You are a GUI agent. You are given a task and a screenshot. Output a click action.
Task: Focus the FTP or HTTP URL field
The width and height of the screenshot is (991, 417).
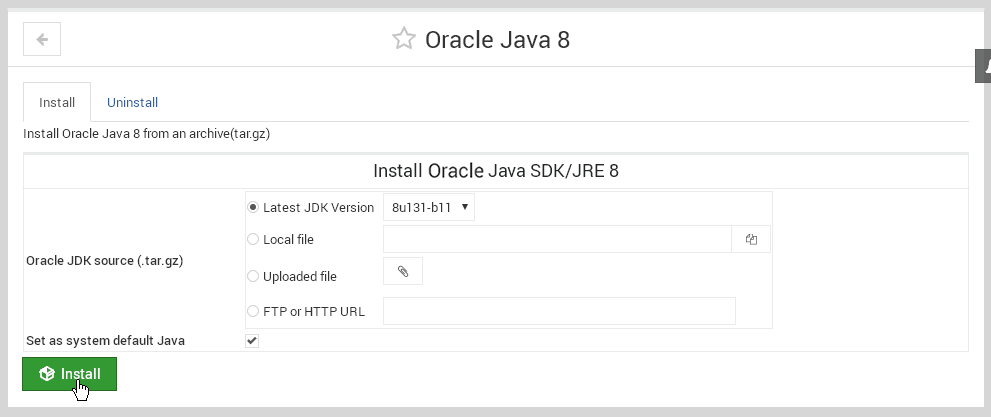coord(559,311)
